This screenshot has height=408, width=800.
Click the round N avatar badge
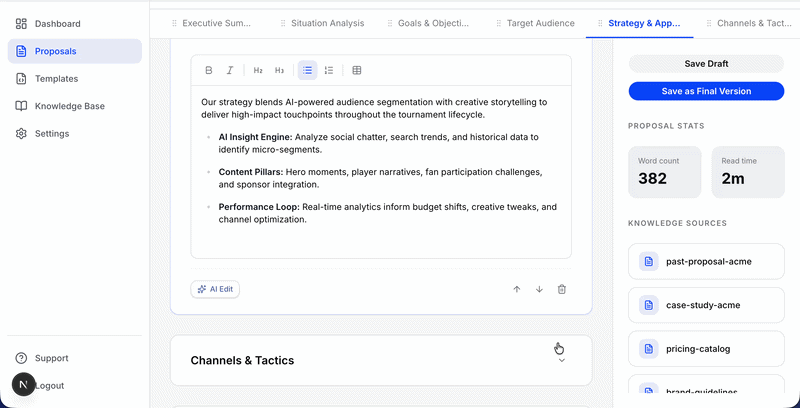tap(23, 385)
